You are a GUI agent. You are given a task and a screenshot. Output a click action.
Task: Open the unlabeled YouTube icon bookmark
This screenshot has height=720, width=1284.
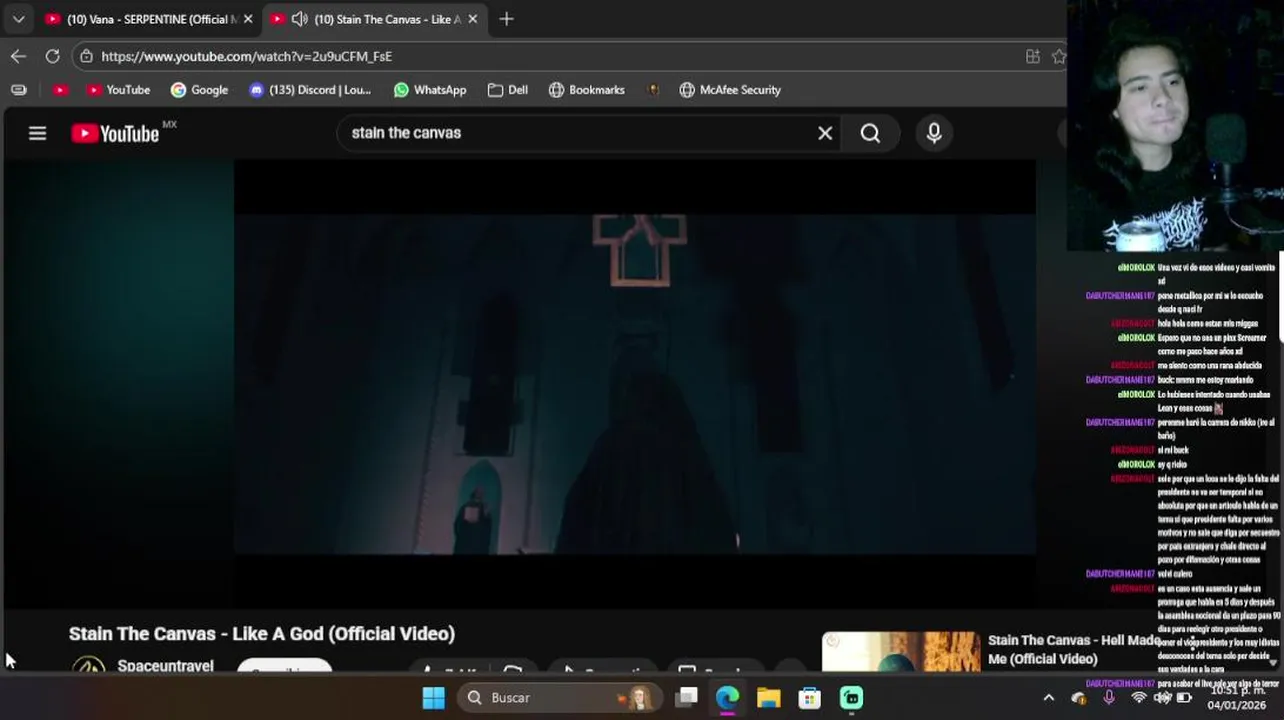click(x=60, y=90)
